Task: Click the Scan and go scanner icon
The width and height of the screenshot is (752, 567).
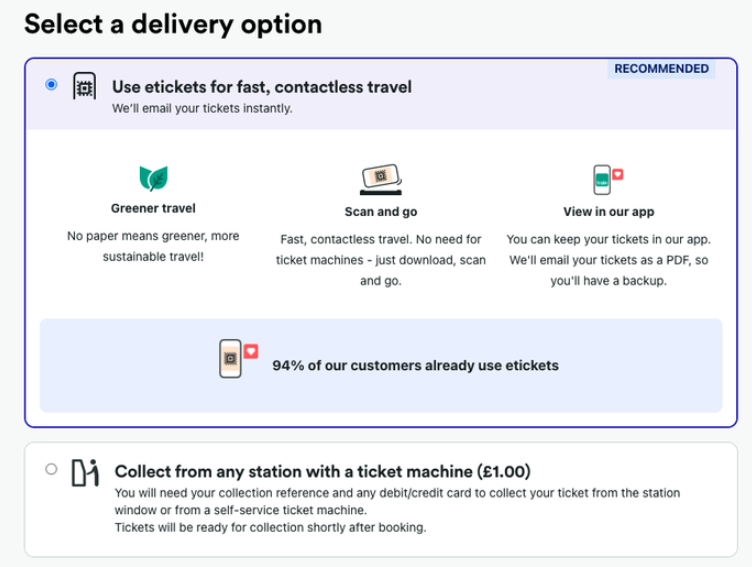Action: click(x=381, y=179)
